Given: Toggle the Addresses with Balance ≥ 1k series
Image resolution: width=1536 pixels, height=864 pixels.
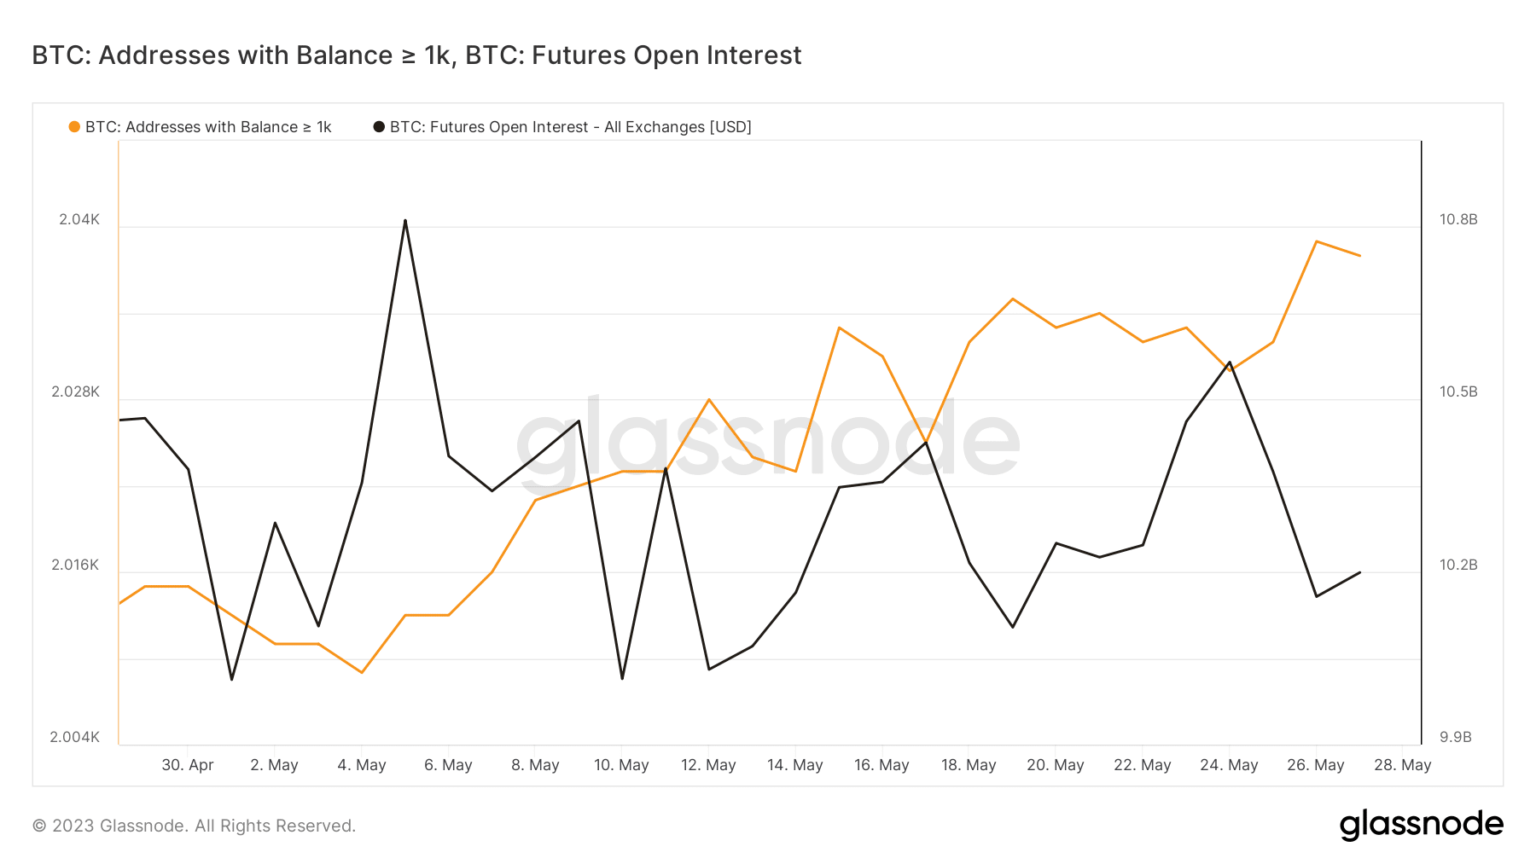Looking at the screenshot, I should [208, 127].
